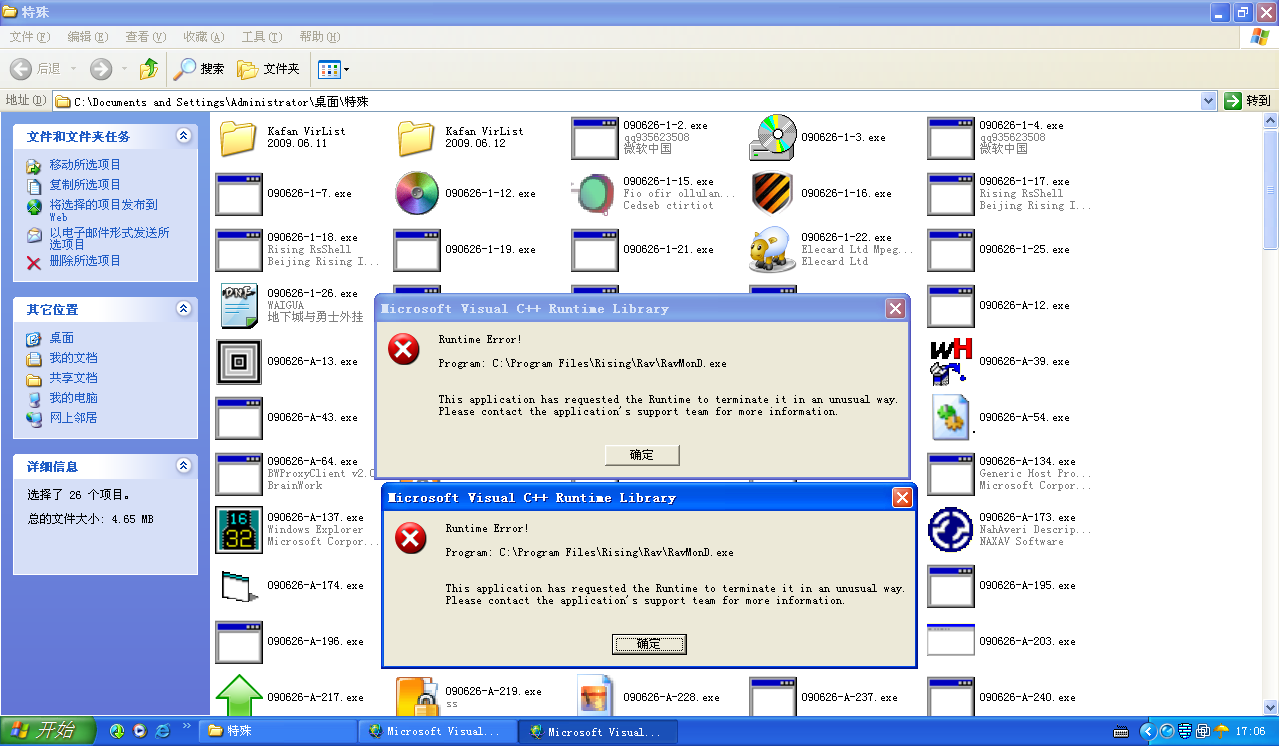The width and height of the screenshot is (1279, 746).
Task: Open the 工具(T) menu
Action: click(x=262, y=37)
